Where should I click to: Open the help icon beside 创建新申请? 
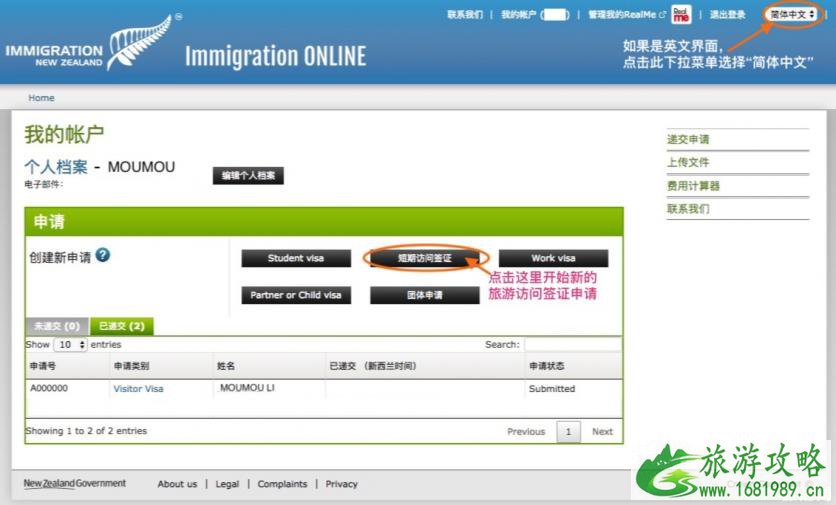point(102,255)
